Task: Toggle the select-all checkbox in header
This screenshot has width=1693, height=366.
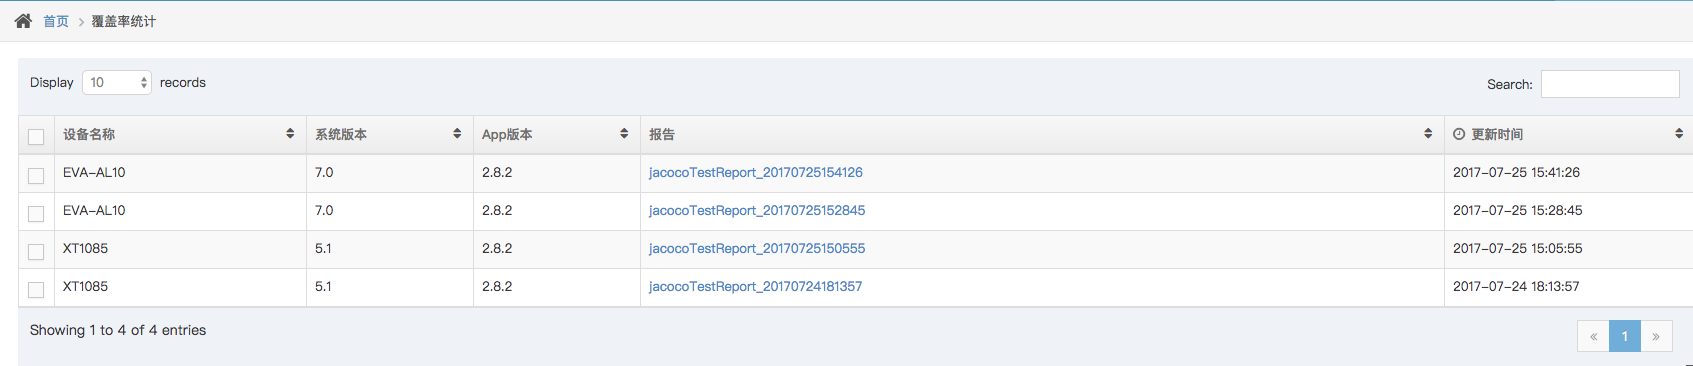Action: (x=36, y=137)
